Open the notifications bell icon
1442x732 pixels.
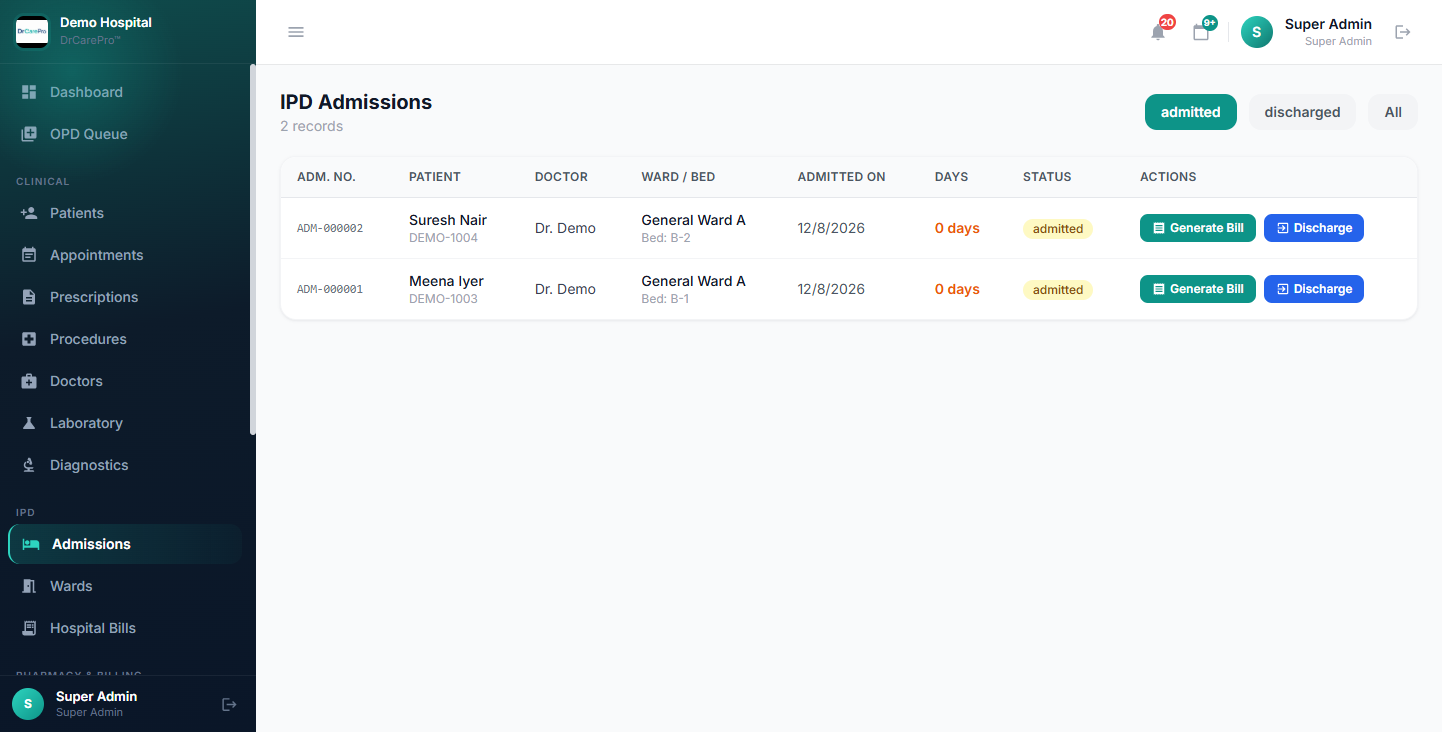(1158, 32)
